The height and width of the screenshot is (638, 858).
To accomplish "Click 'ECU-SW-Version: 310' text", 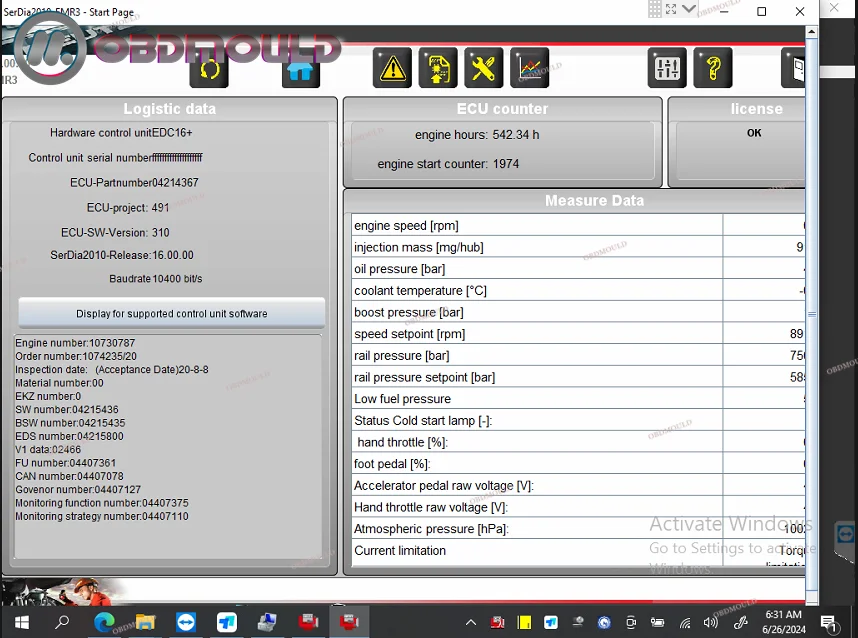I will [x=115, y=233].
